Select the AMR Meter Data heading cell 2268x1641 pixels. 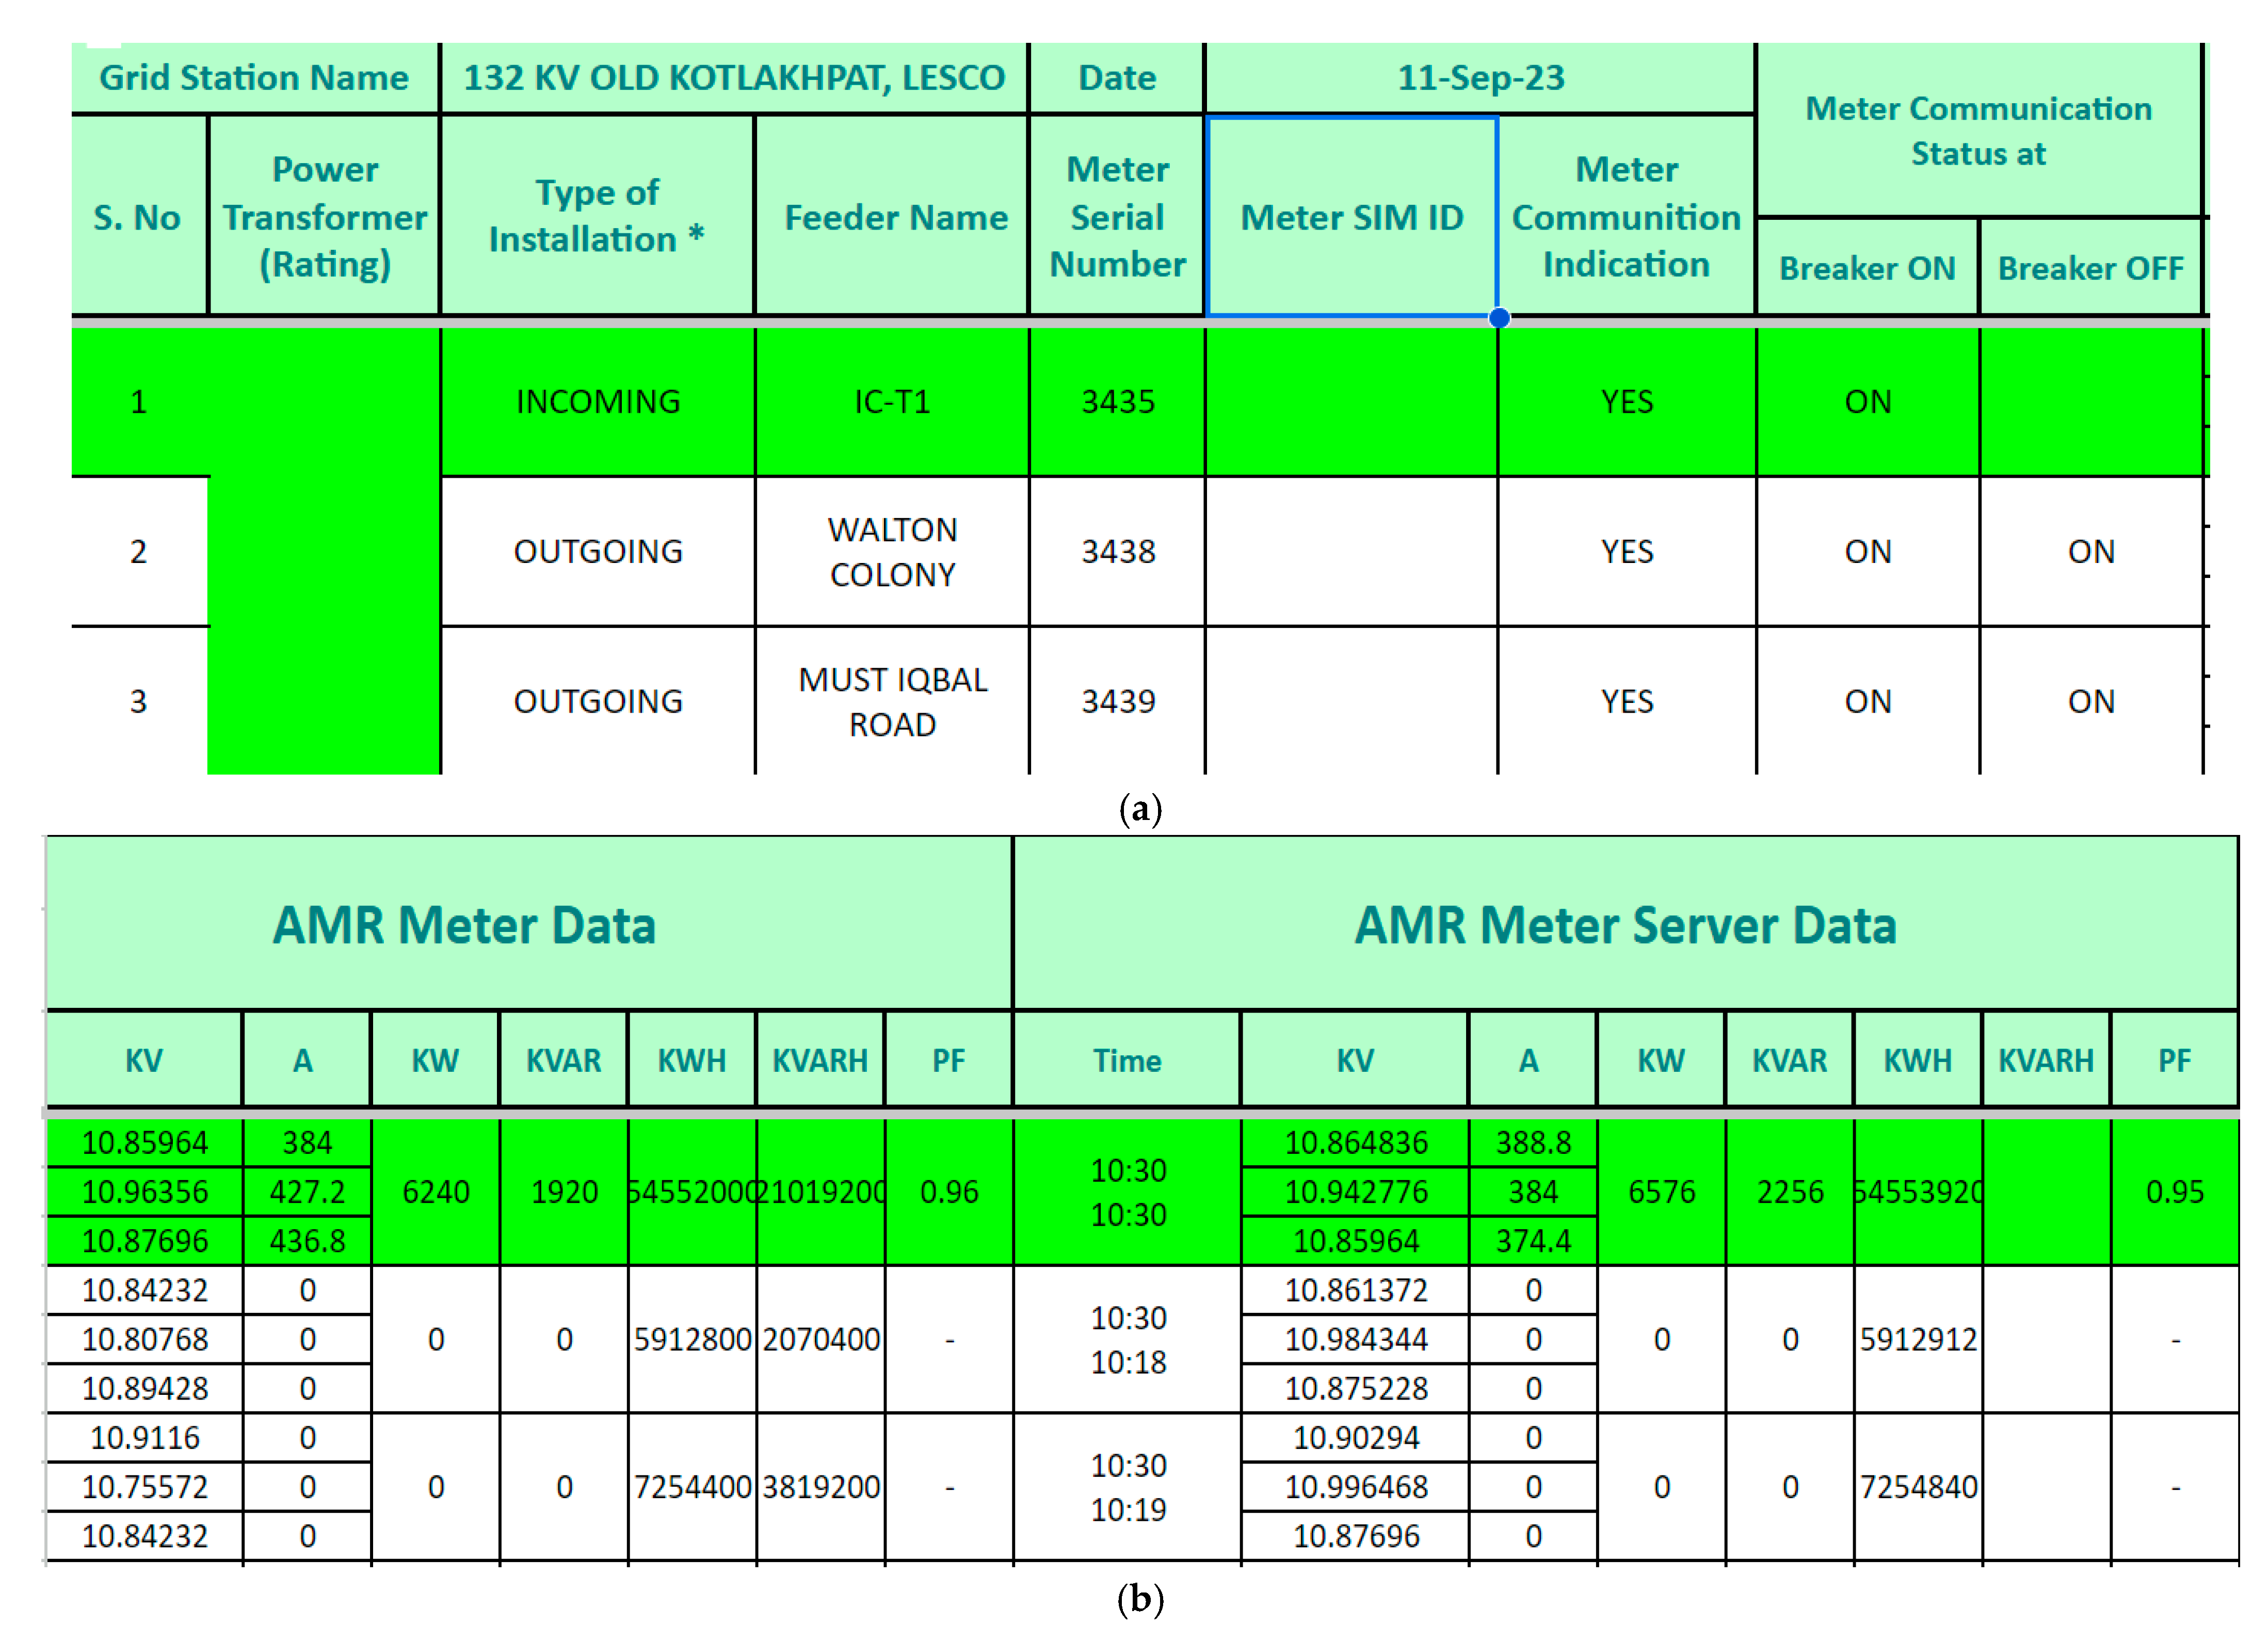click(464, 924)
